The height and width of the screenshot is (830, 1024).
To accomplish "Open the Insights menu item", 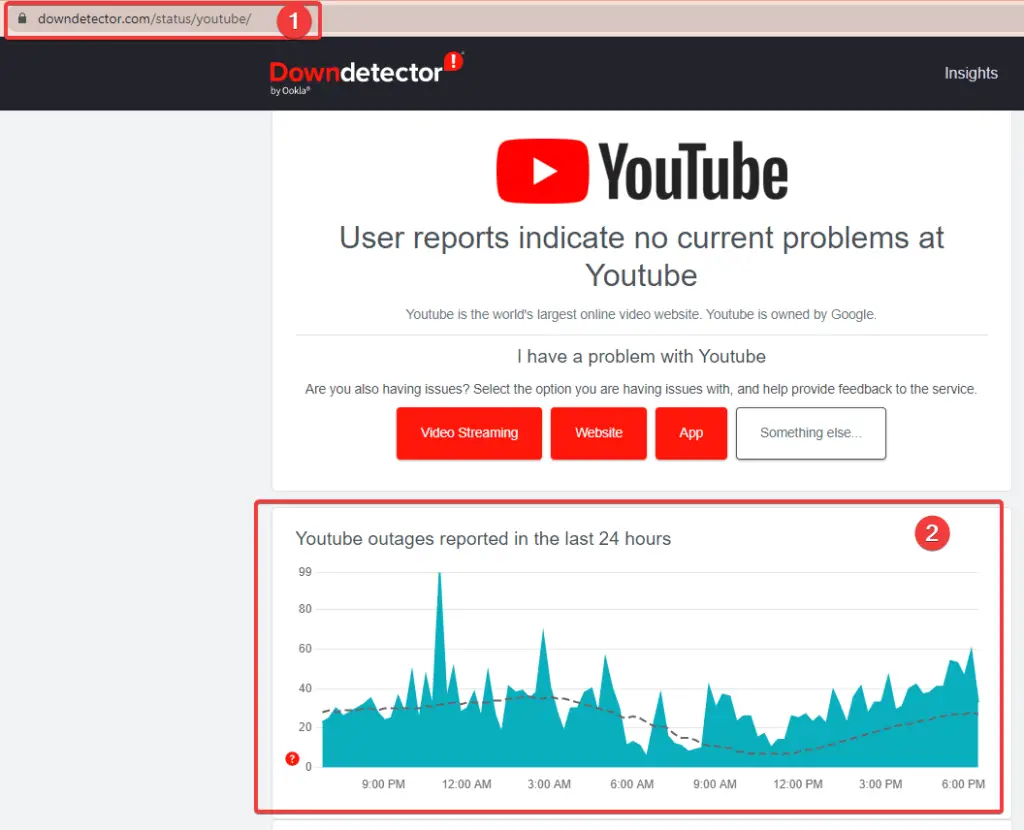I will 970,73.
